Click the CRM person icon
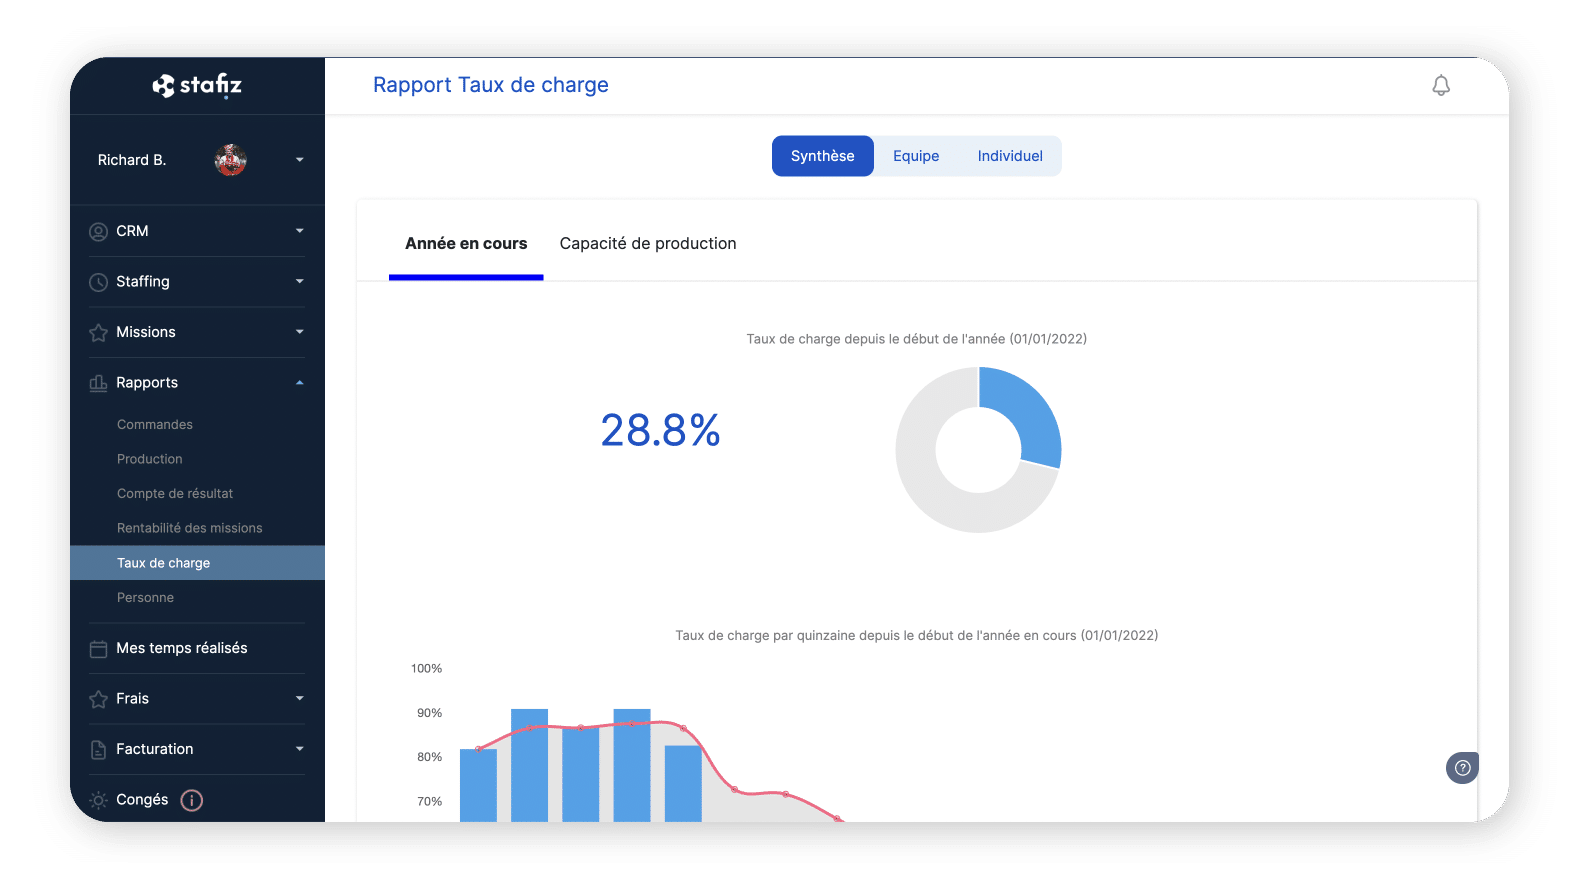Image resolution: width=1583 pixels, height=878 pixels. (x=98, y=232)
